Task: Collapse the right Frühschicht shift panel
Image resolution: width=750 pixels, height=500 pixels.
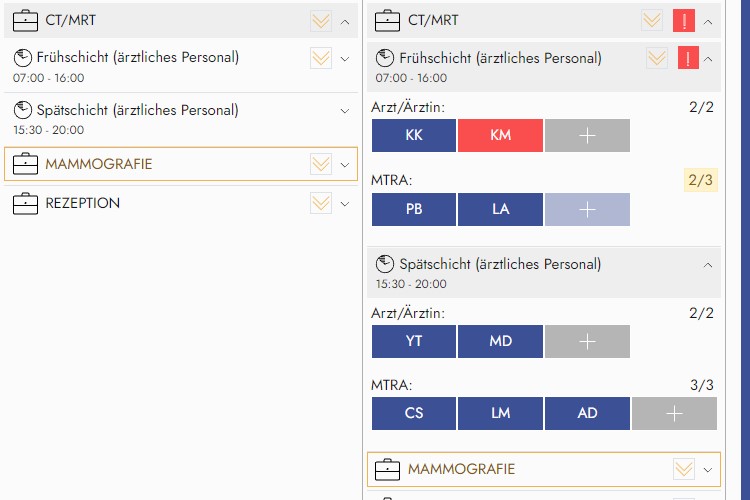Action: tap(708, 58)
